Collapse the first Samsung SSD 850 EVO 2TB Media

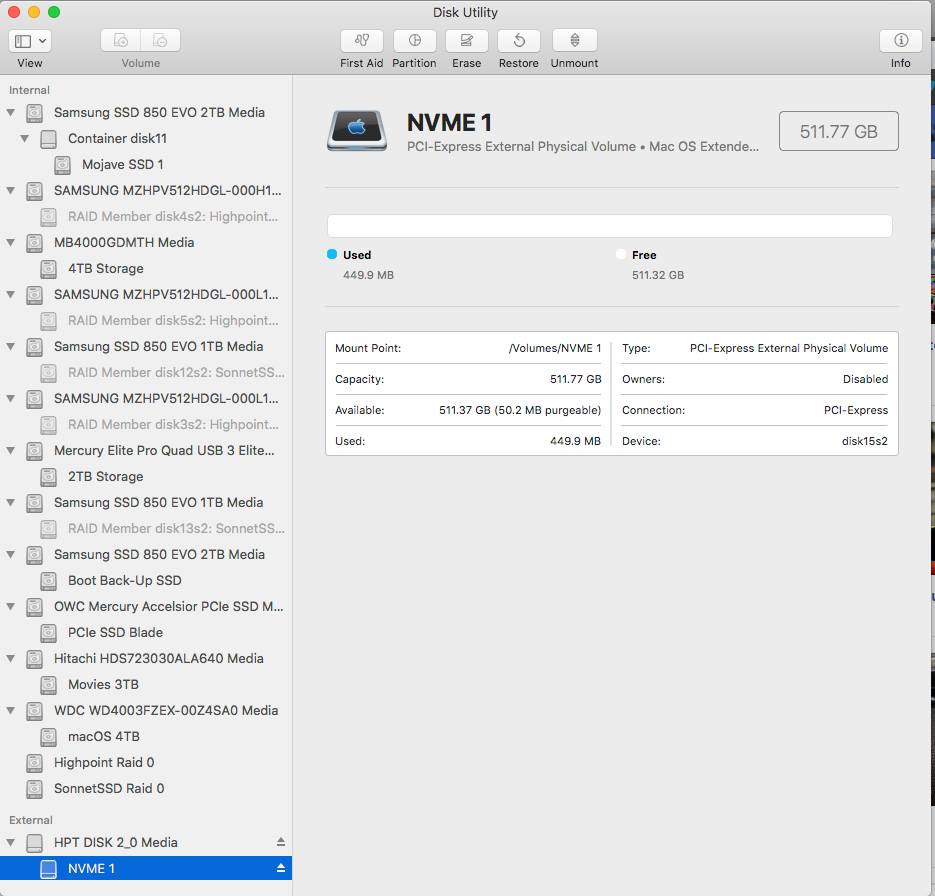[x=11, y=112]
